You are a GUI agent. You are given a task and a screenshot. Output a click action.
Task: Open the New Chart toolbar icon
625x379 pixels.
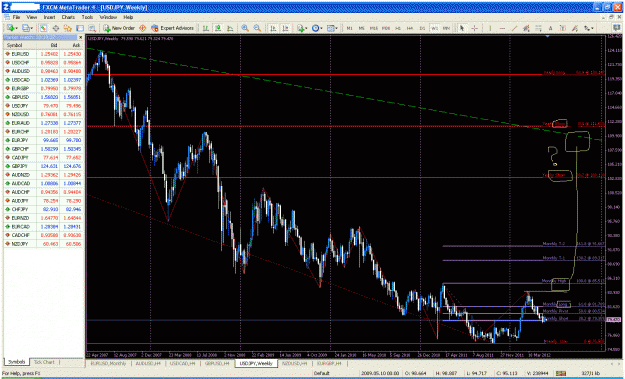(12, 28)
